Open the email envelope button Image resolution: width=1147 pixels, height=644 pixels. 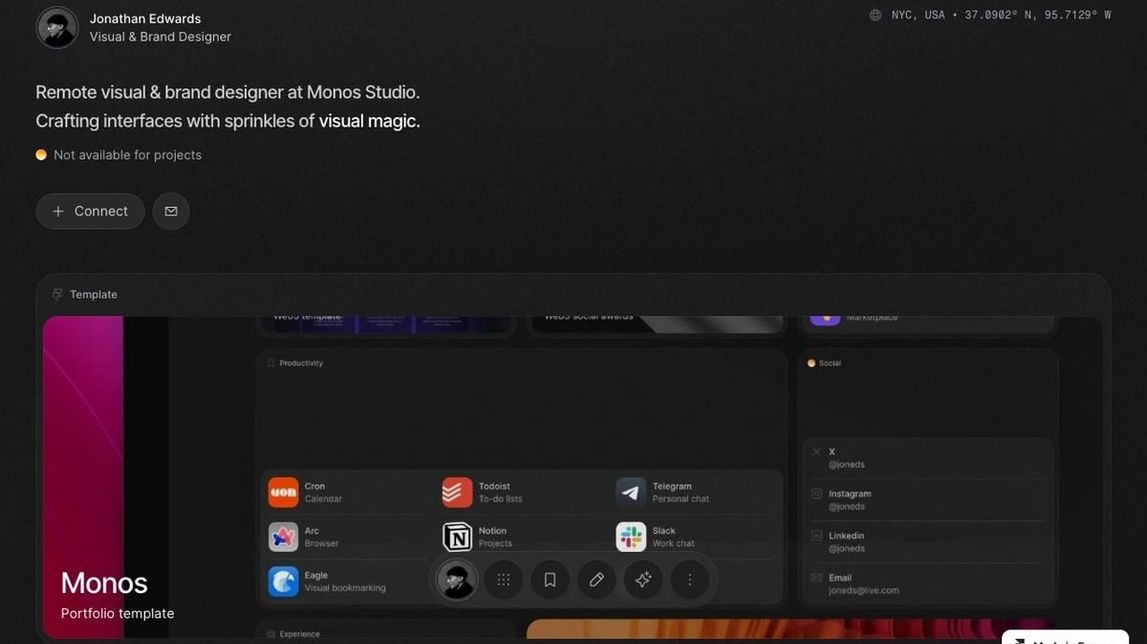[x=171, y=211]
